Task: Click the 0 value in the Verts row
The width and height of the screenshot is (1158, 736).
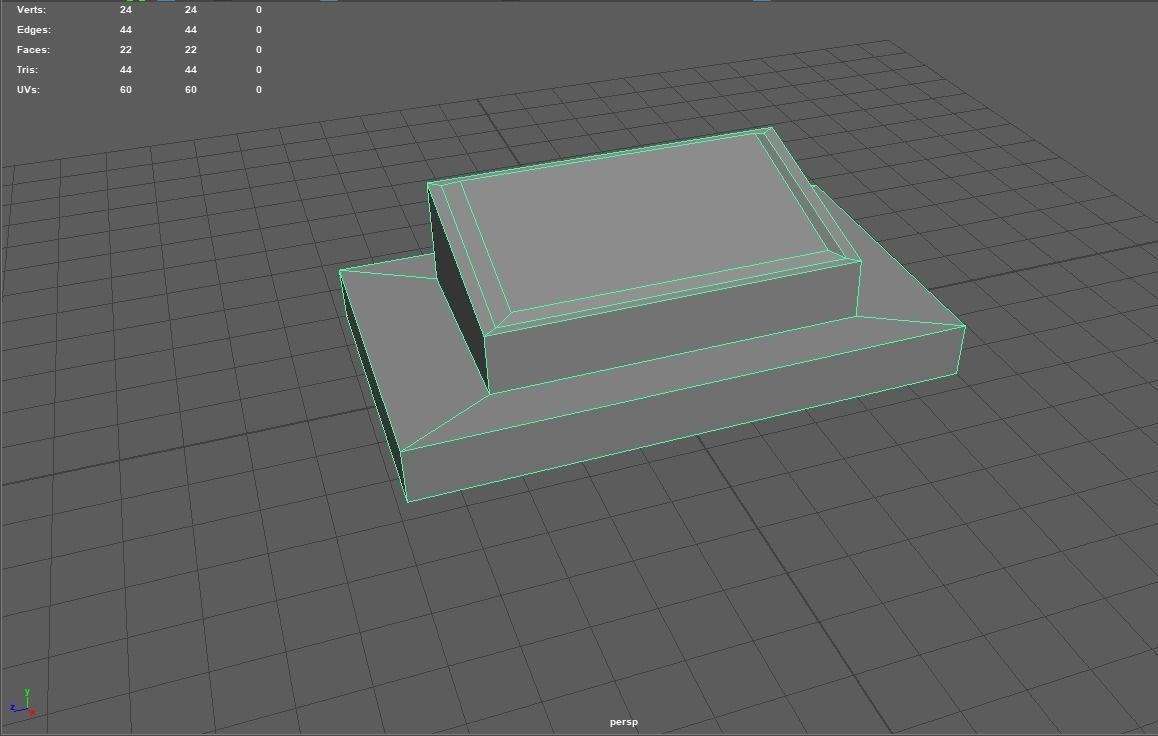Action: click(x=258, y=10)
